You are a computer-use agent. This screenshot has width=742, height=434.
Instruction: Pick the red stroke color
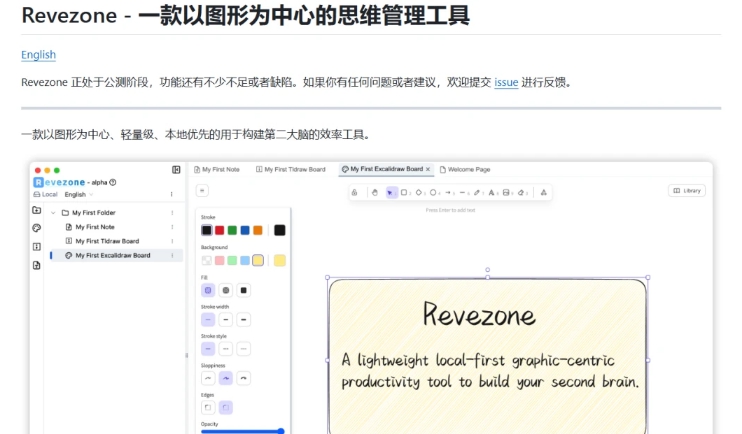(220, 230)
